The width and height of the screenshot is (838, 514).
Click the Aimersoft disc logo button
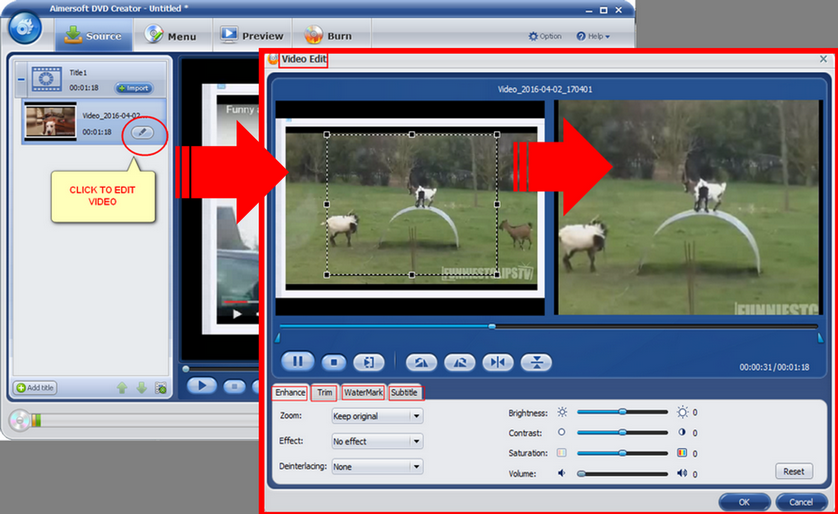tap(25, 28)
